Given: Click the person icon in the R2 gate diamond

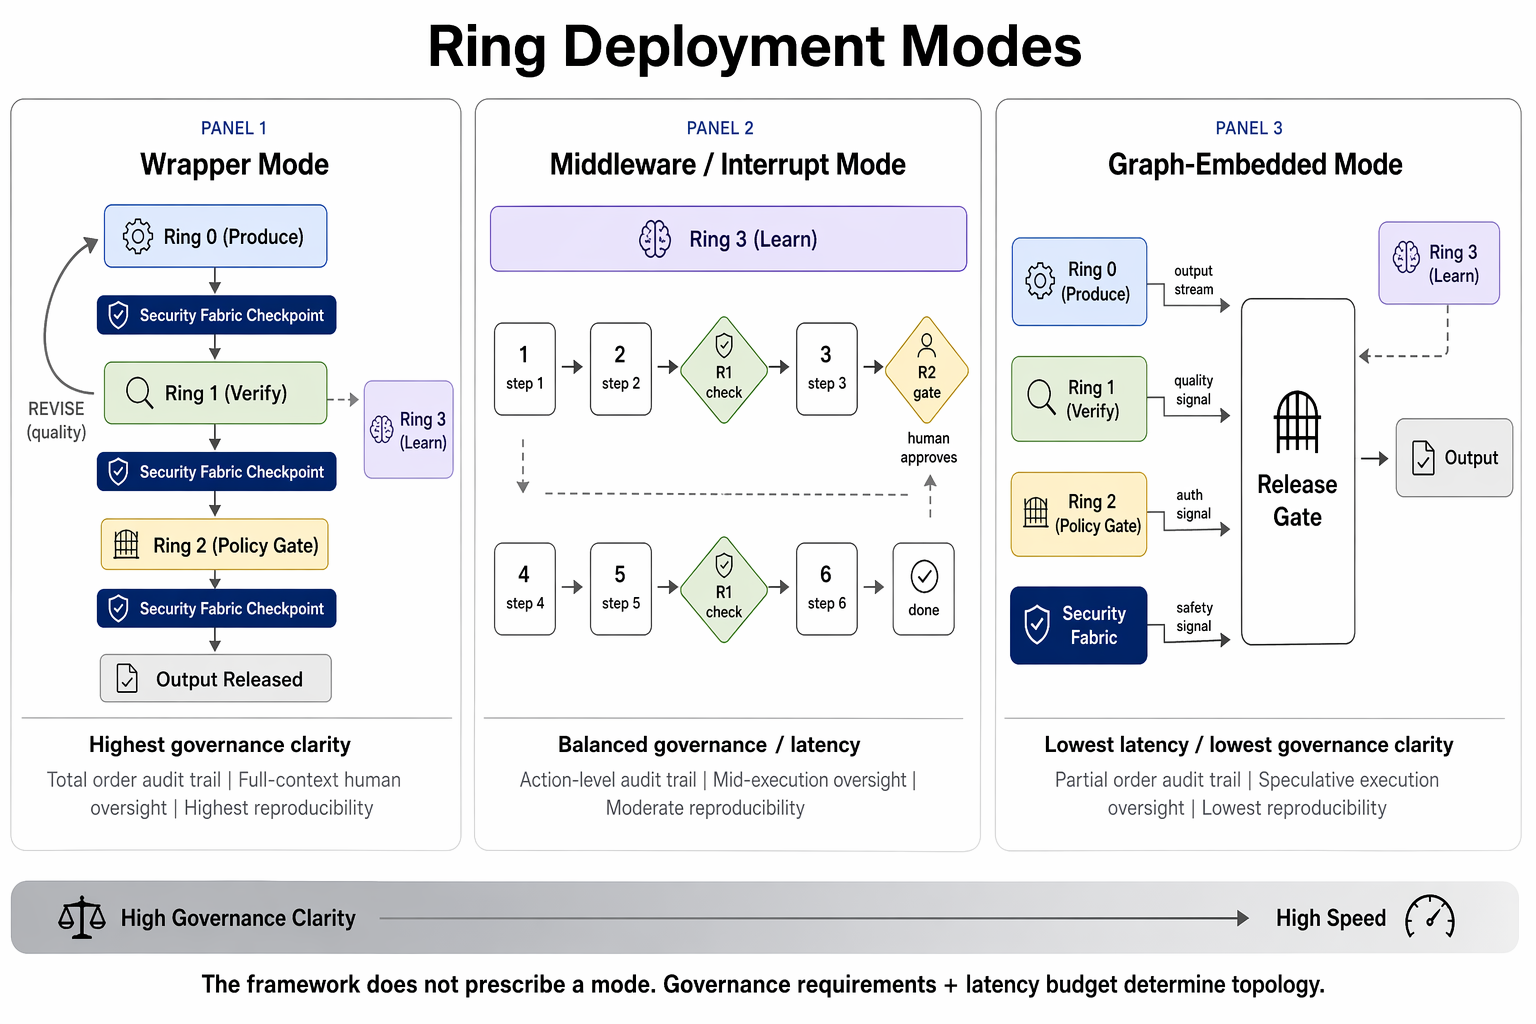Looking at the screenshot, I should click(x=927, y=346).
